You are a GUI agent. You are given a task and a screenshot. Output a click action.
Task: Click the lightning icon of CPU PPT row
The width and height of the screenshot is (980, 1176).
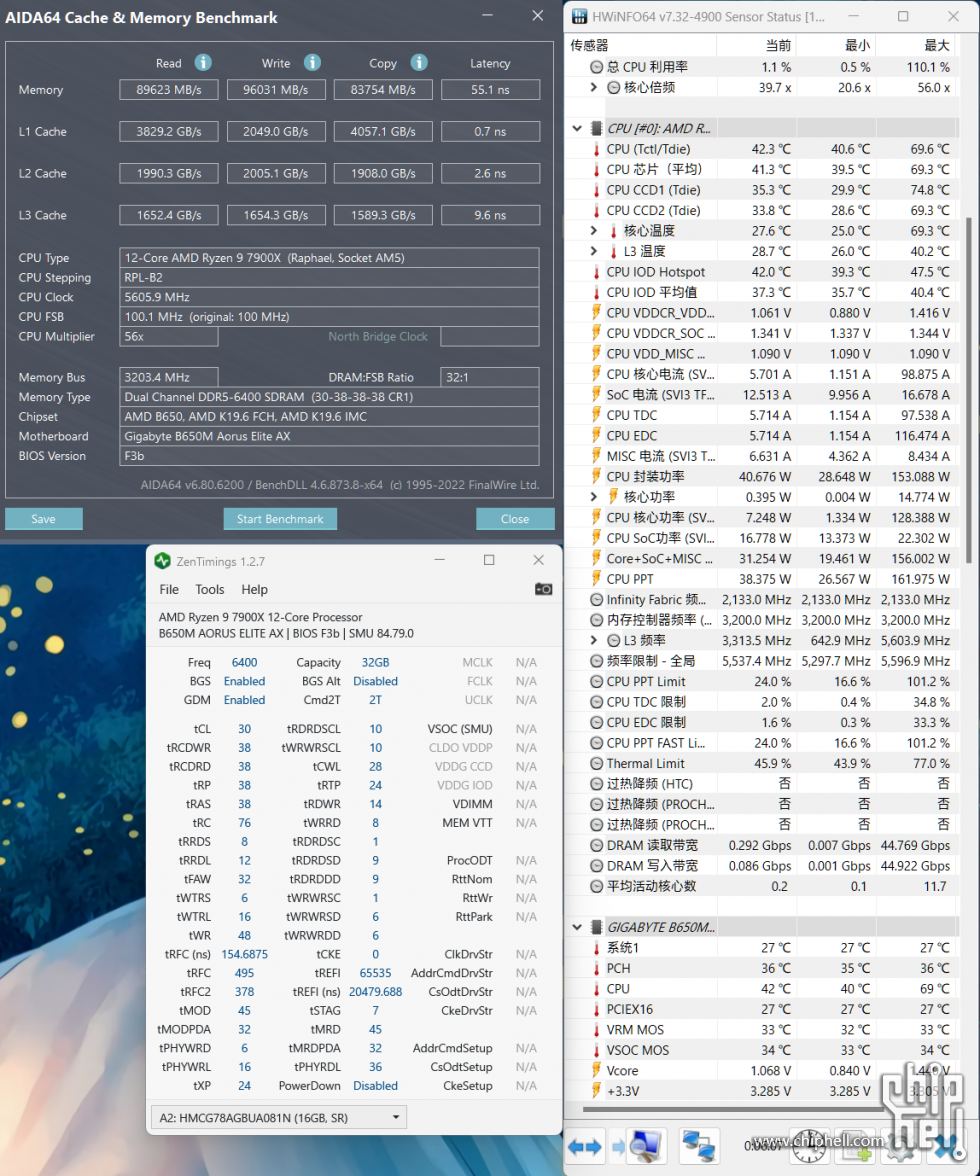[x=597, y=579]
